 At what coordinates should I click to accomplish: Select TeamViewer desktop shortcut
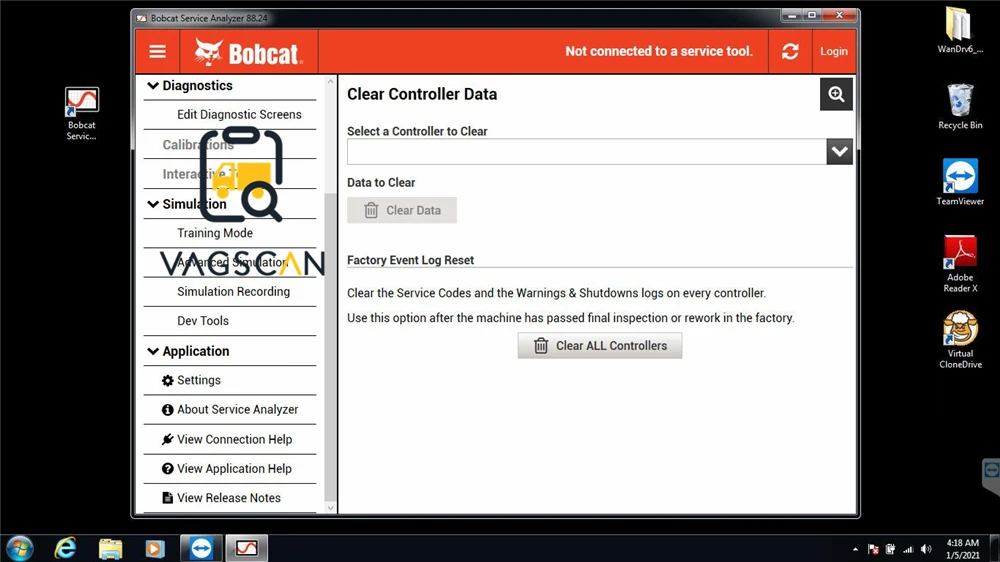960,182
